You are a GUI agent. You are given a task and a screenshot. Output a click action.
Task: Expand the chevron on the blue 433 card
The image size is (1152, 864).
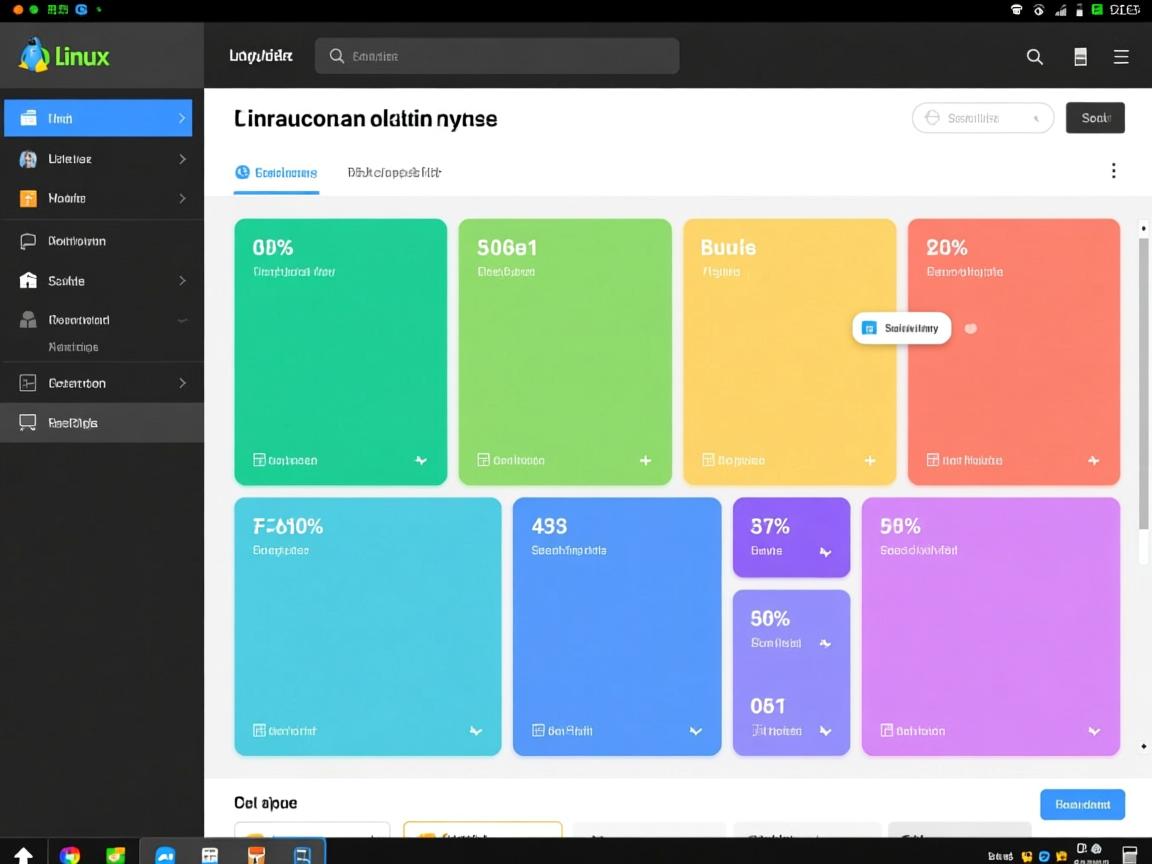[695, 731]
